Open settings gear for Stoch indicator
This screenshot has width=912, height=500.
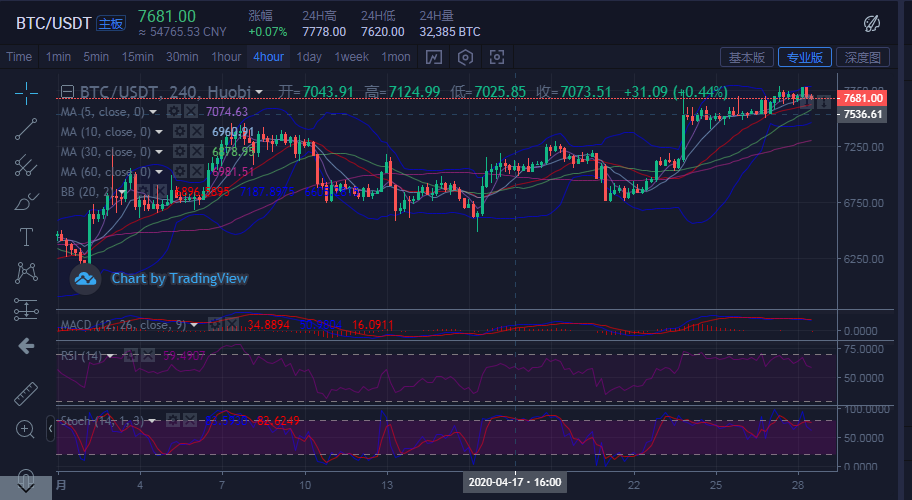(x=173, y=420)
